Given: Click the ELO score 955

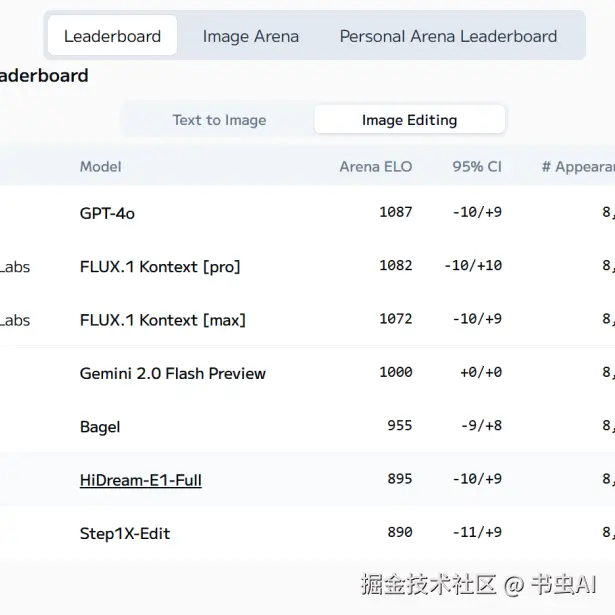Looking at the screenshot, I should (x=400, y=426).
